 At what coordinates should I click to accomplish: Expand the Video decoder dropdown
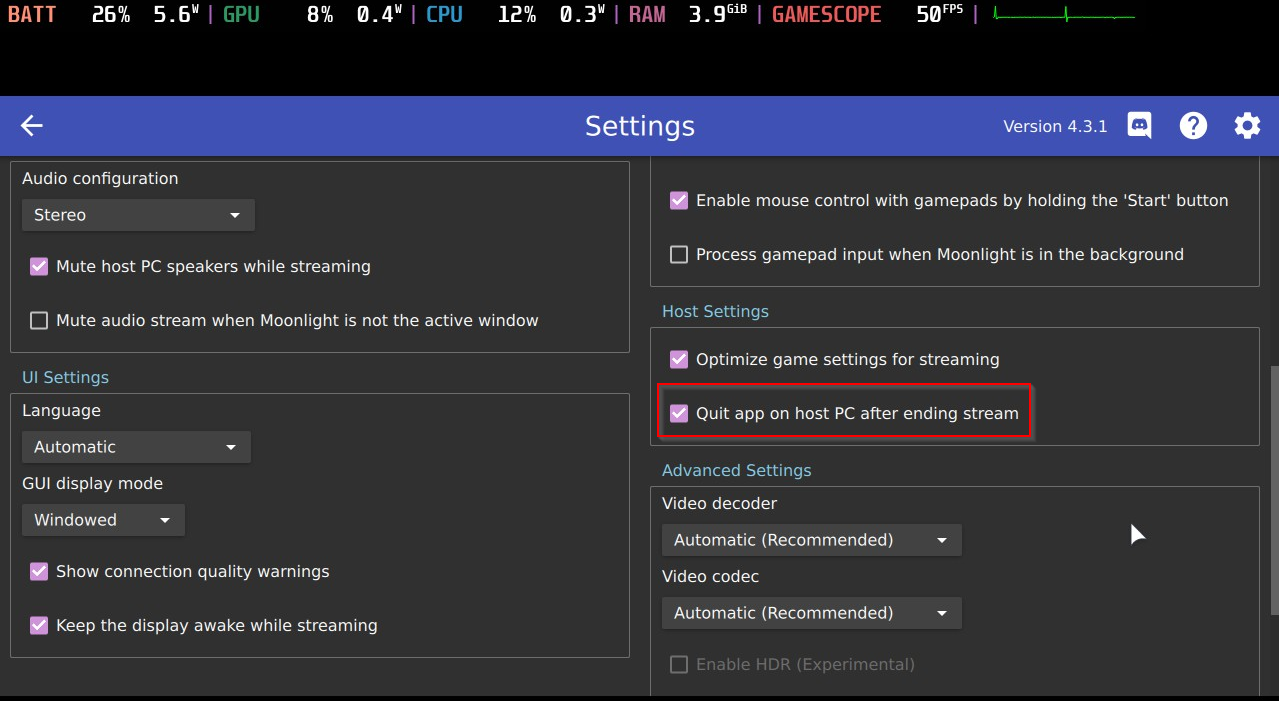click(811, 540)
